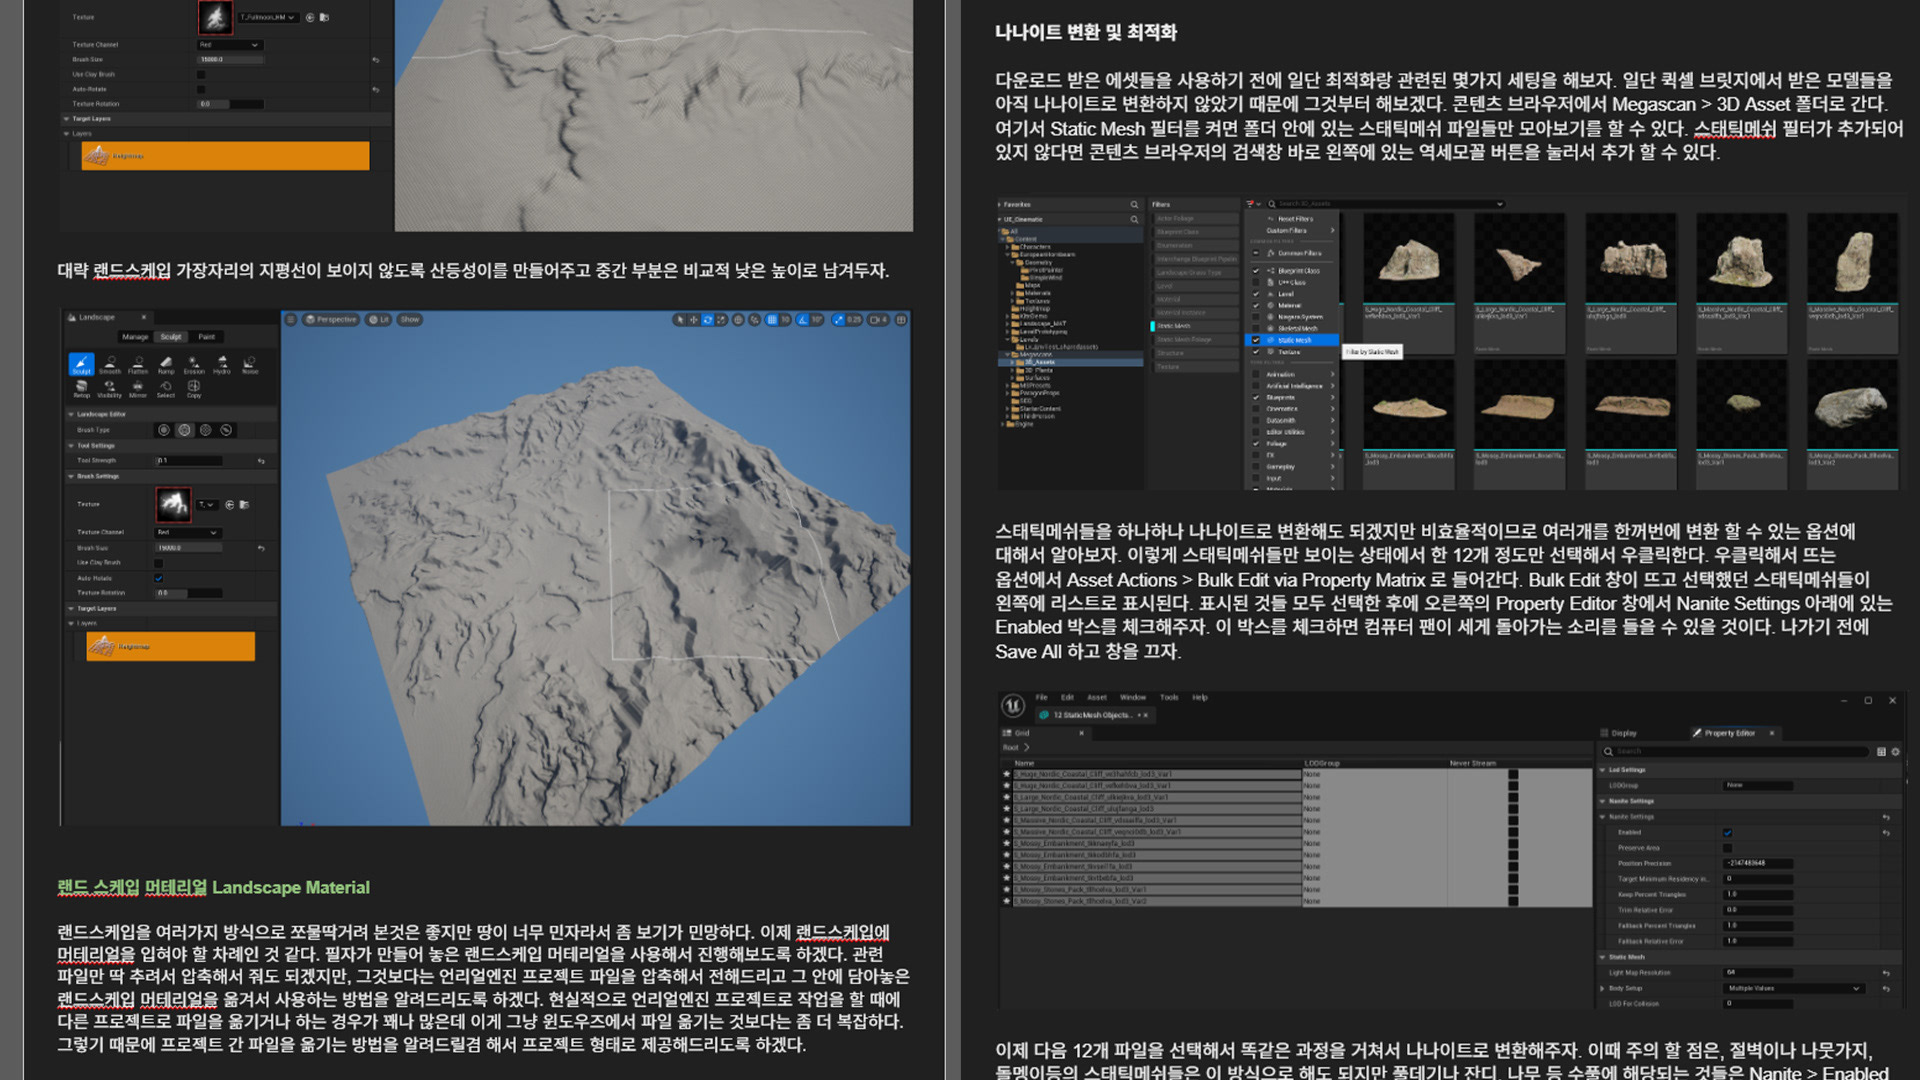The width and height of the screenshot is (1920, 1080).
Task: Choose the Erosion sculpt tool
Action: click(x=194, y=364)
